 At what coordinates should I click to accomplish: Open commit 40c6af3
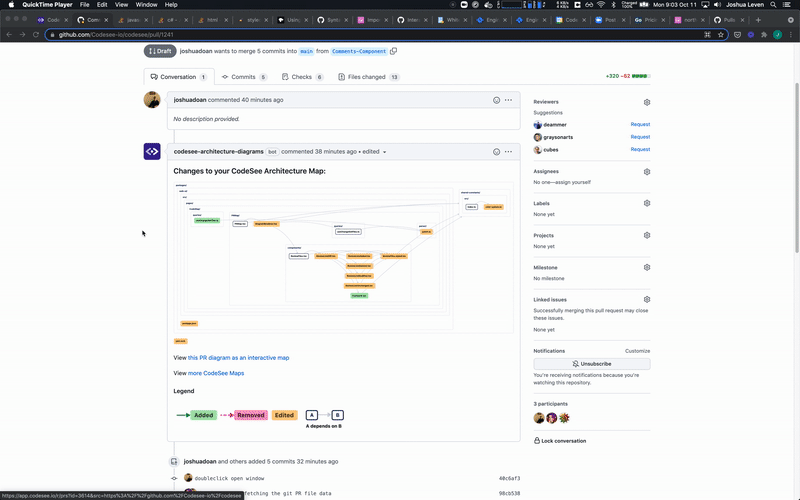click(x=509, y=479)
